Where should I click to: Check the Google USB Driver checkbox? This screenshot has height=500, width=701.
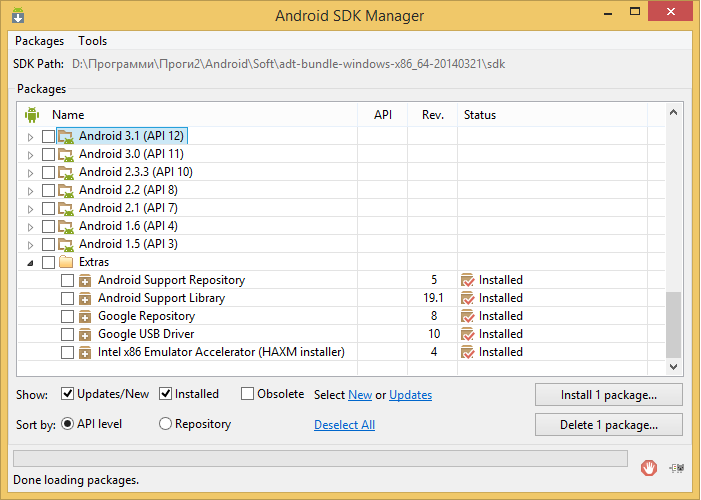click(68, 334)
